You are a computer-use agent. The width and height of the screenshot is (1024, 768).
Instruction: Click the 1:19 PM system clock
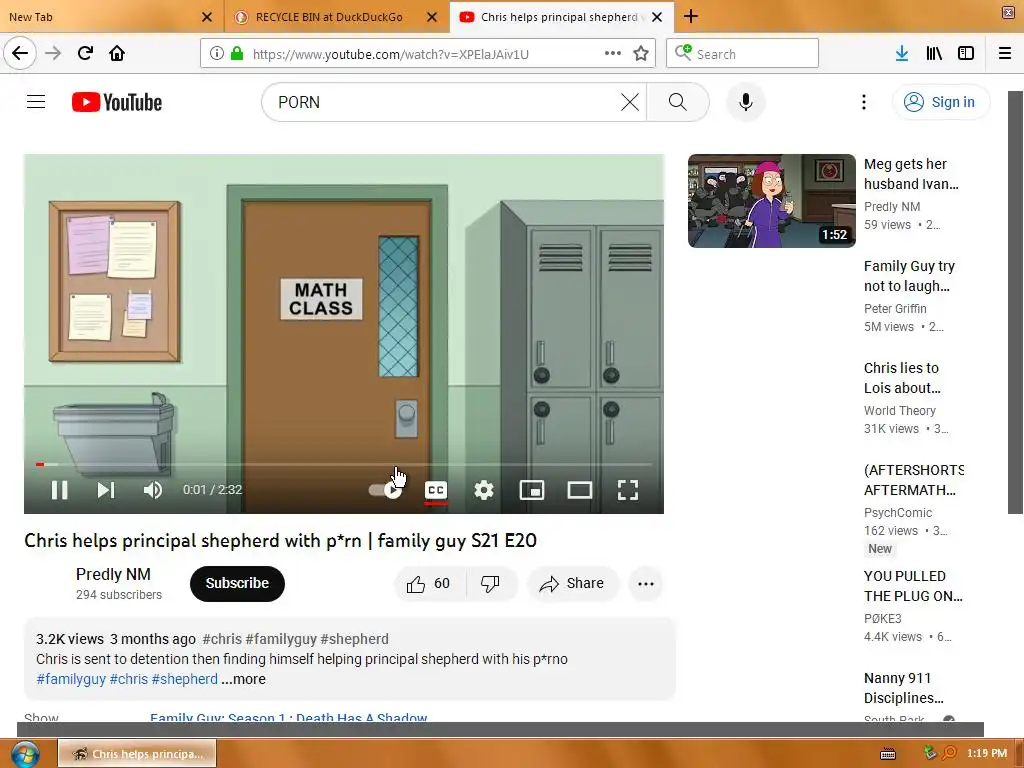(x=987, y=753)
